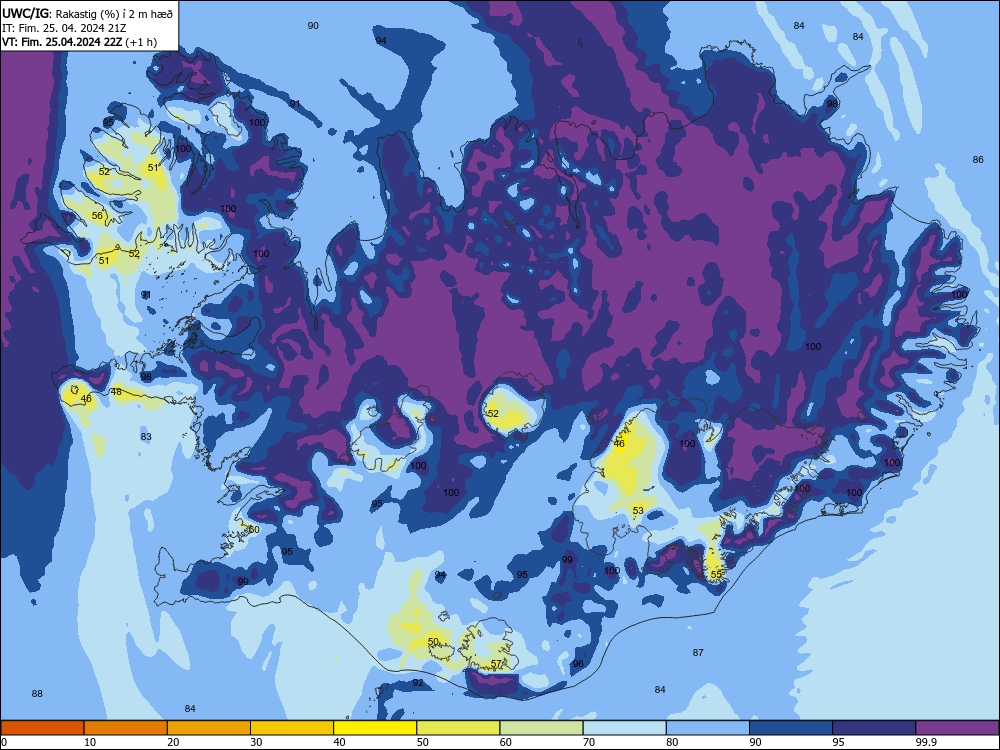Pick the bright yellow 40-50 legend swatch
This screenshot has height=750, width=1000.
coord(375,728)
